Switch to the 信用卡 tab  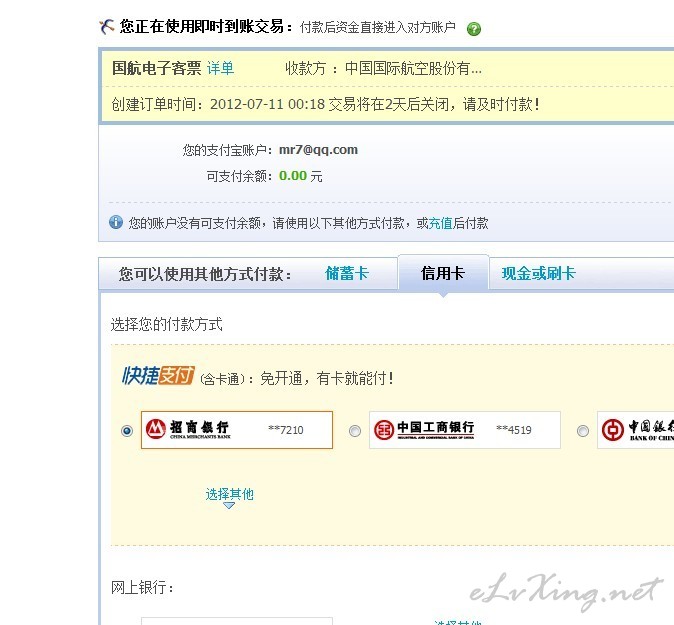[443, 273]
